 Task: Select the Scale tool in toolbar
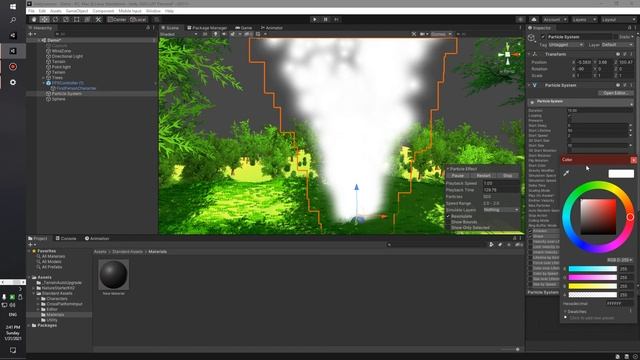click(x=66, y=19)
